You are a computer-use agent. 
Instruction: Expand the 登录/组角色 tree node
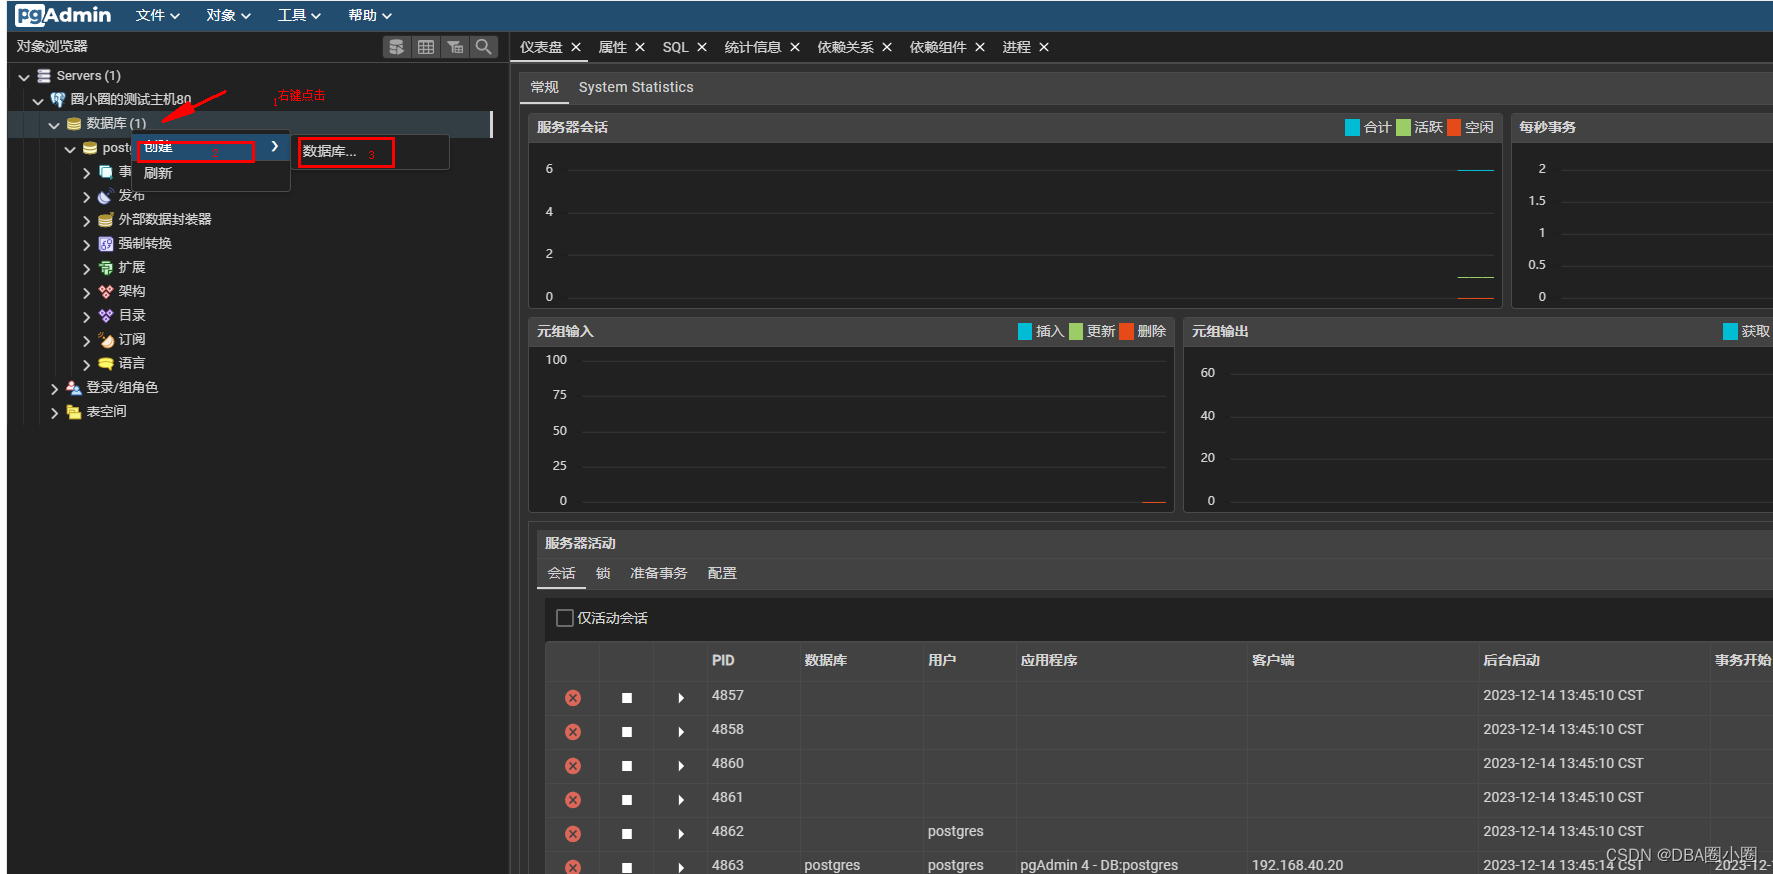click(x=54, y=388)
